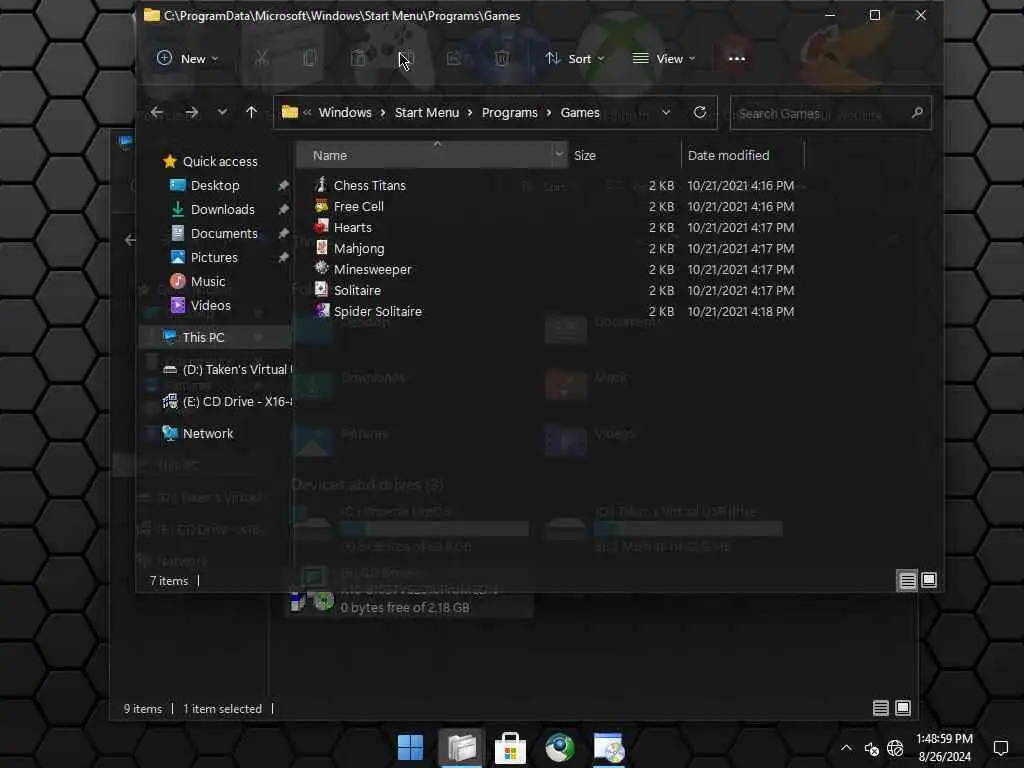Click the Cut scissors icon
This screenshot has height=768, width=1024.
tap(261, 59)
